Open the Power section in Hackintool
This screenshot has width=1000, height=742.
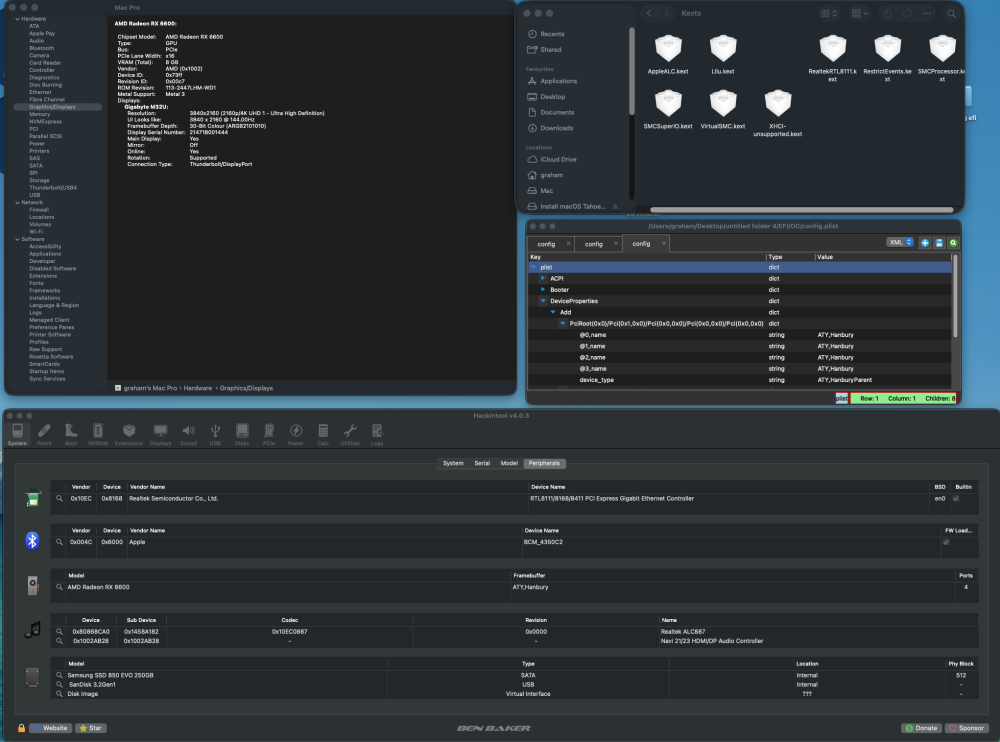tap(295, 434)
